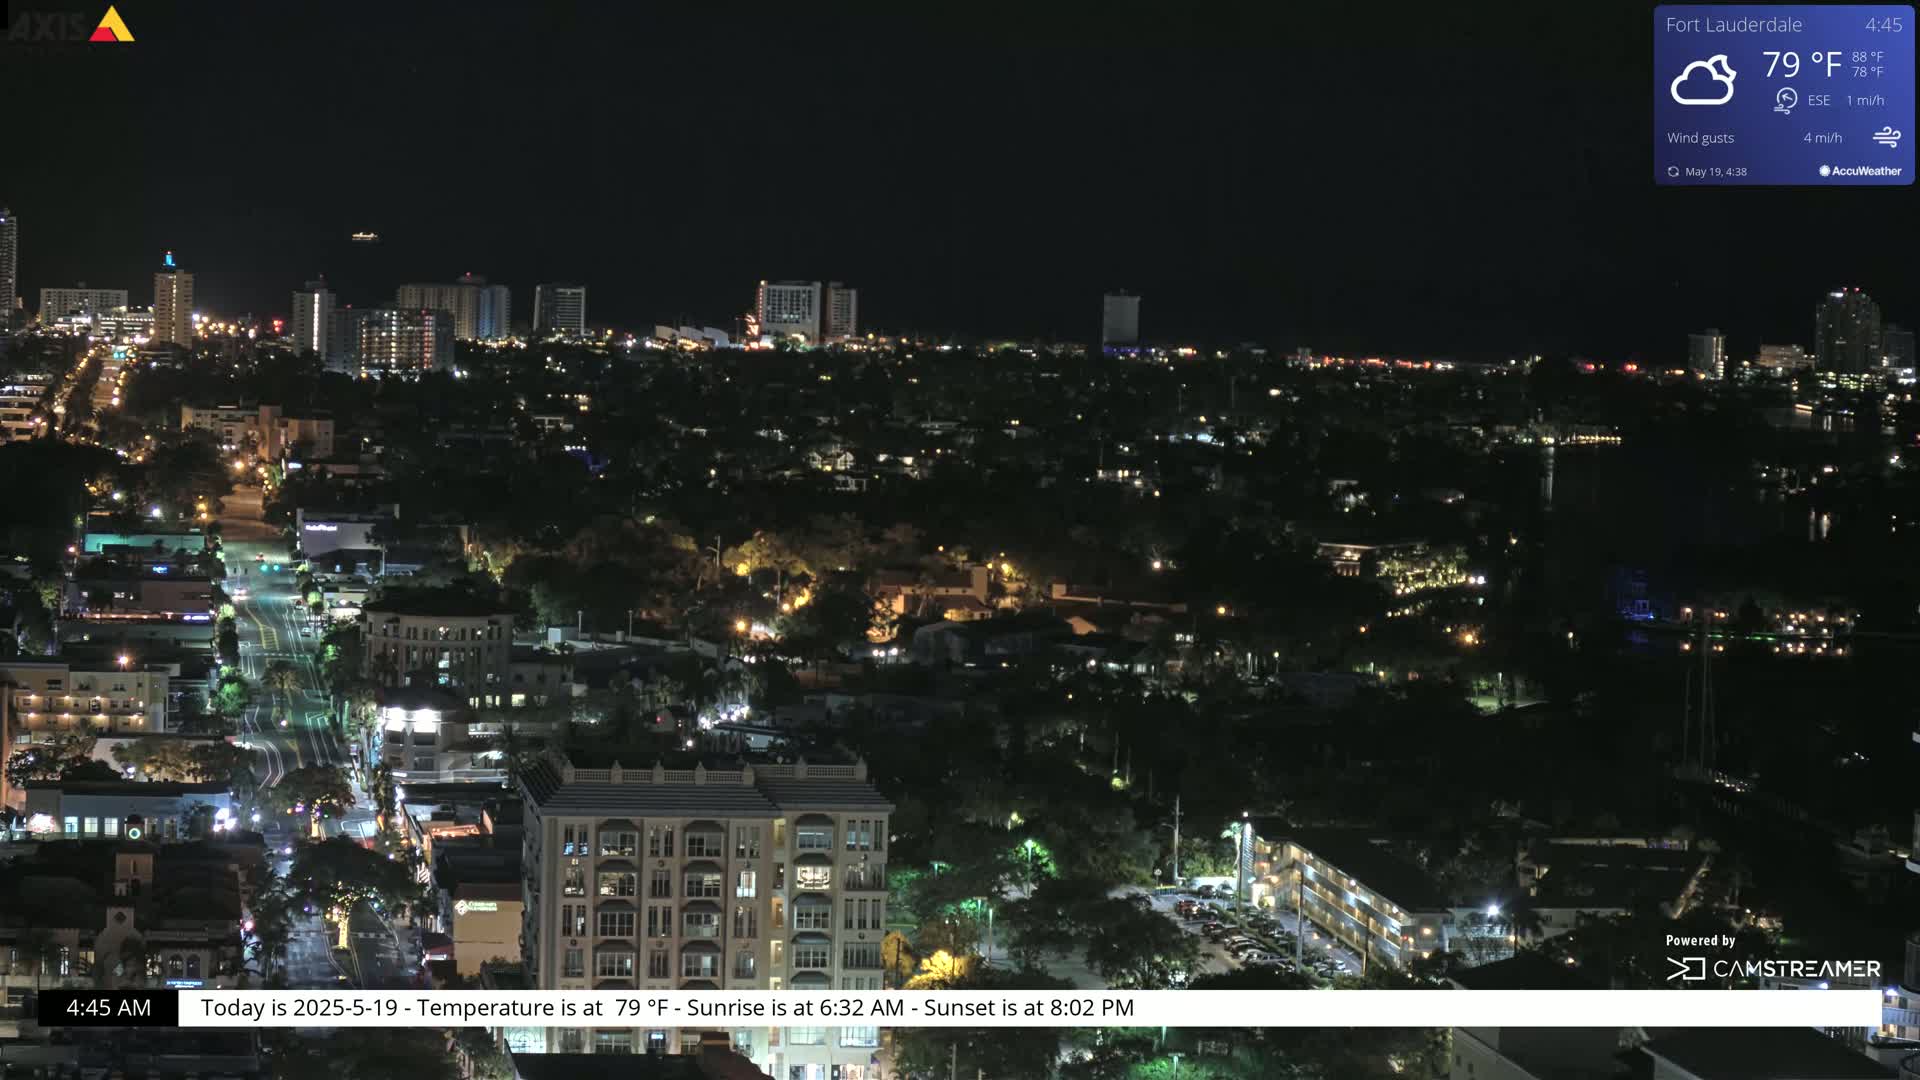This screenshot has height=1080, width=1920.
Task: Click the 4 mi/h gust value
Action: [1822, 138]
